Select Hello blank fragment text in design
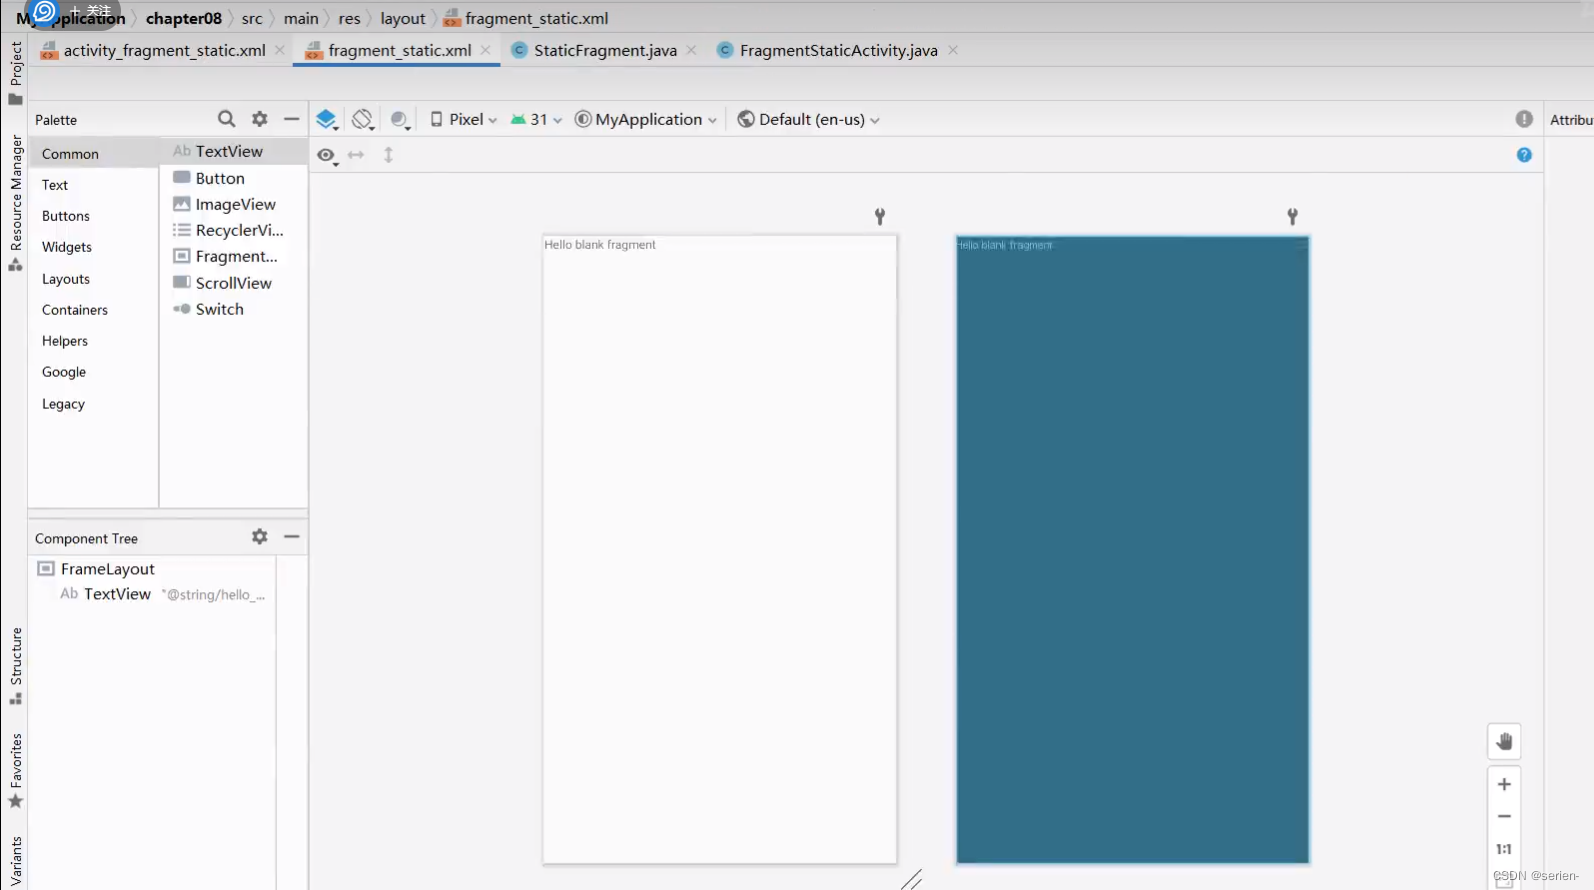The width and height of the screenshot is (1594, 890). (x=600, y=244)
